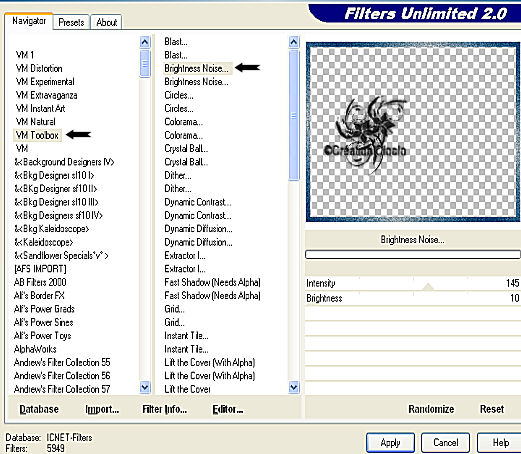This screenshot has height=454, width=521.
Task: Select Alf's Border FX category
Action: 39,295
